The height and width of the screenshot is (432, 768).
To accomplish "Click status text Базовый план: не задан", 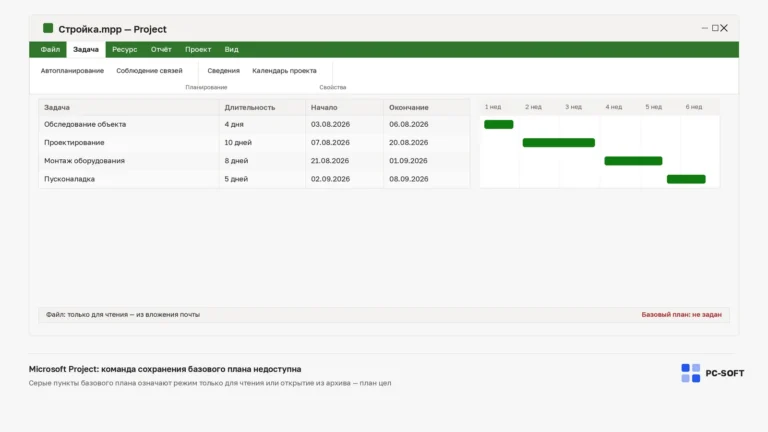I will coord(681,314).
